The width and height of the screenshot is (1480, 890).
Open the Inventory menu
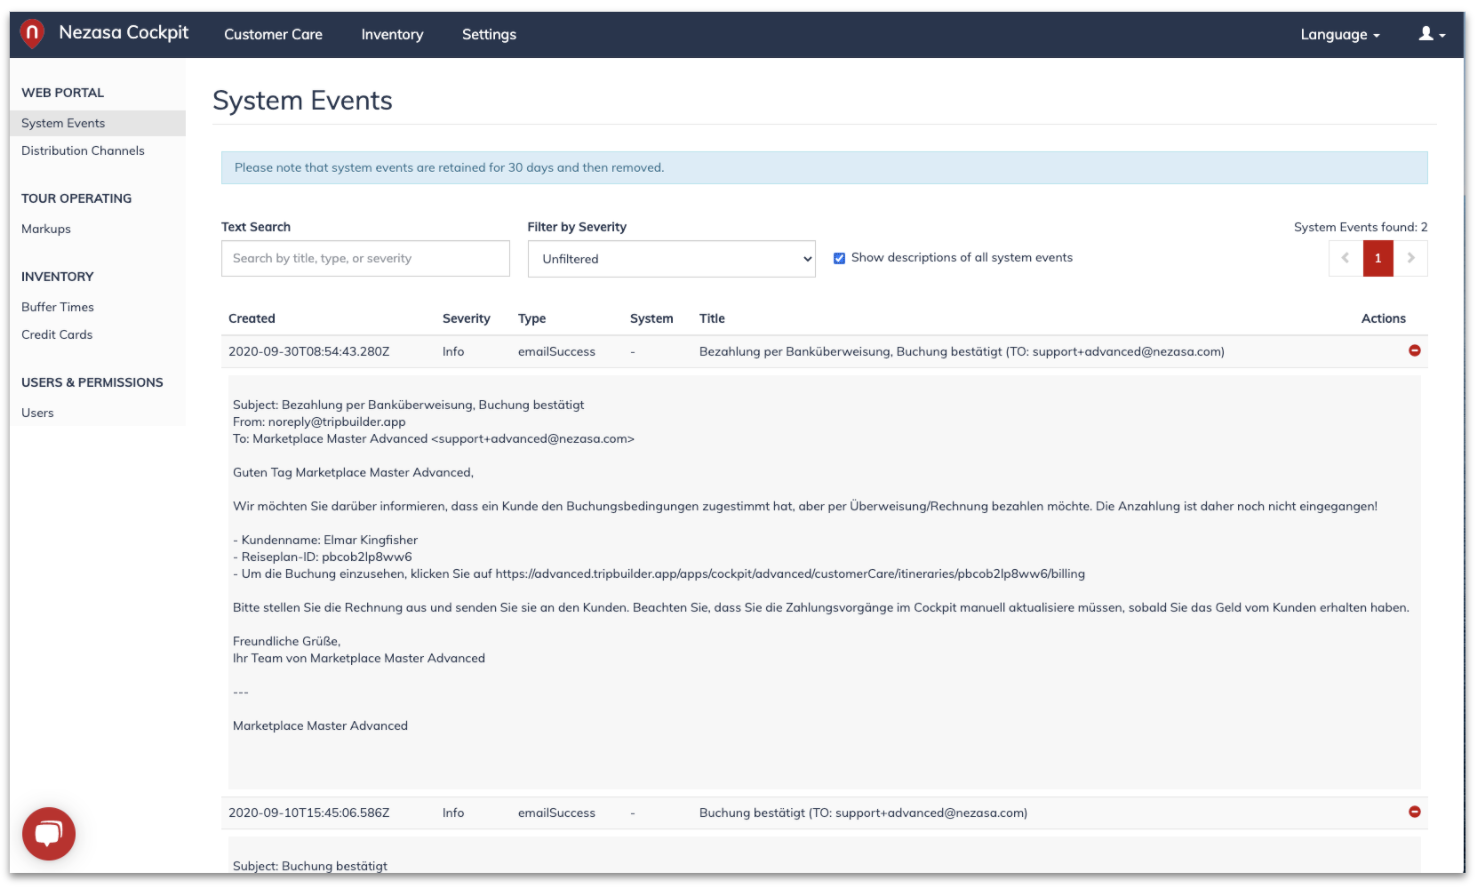[392, 34]
